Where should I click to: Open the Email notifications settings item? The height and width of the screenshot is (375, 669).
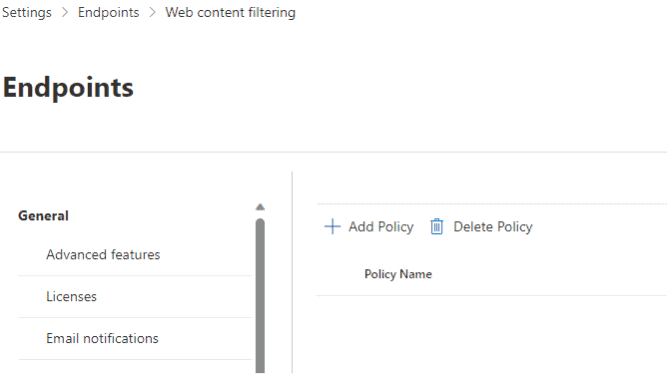point(102,338)
